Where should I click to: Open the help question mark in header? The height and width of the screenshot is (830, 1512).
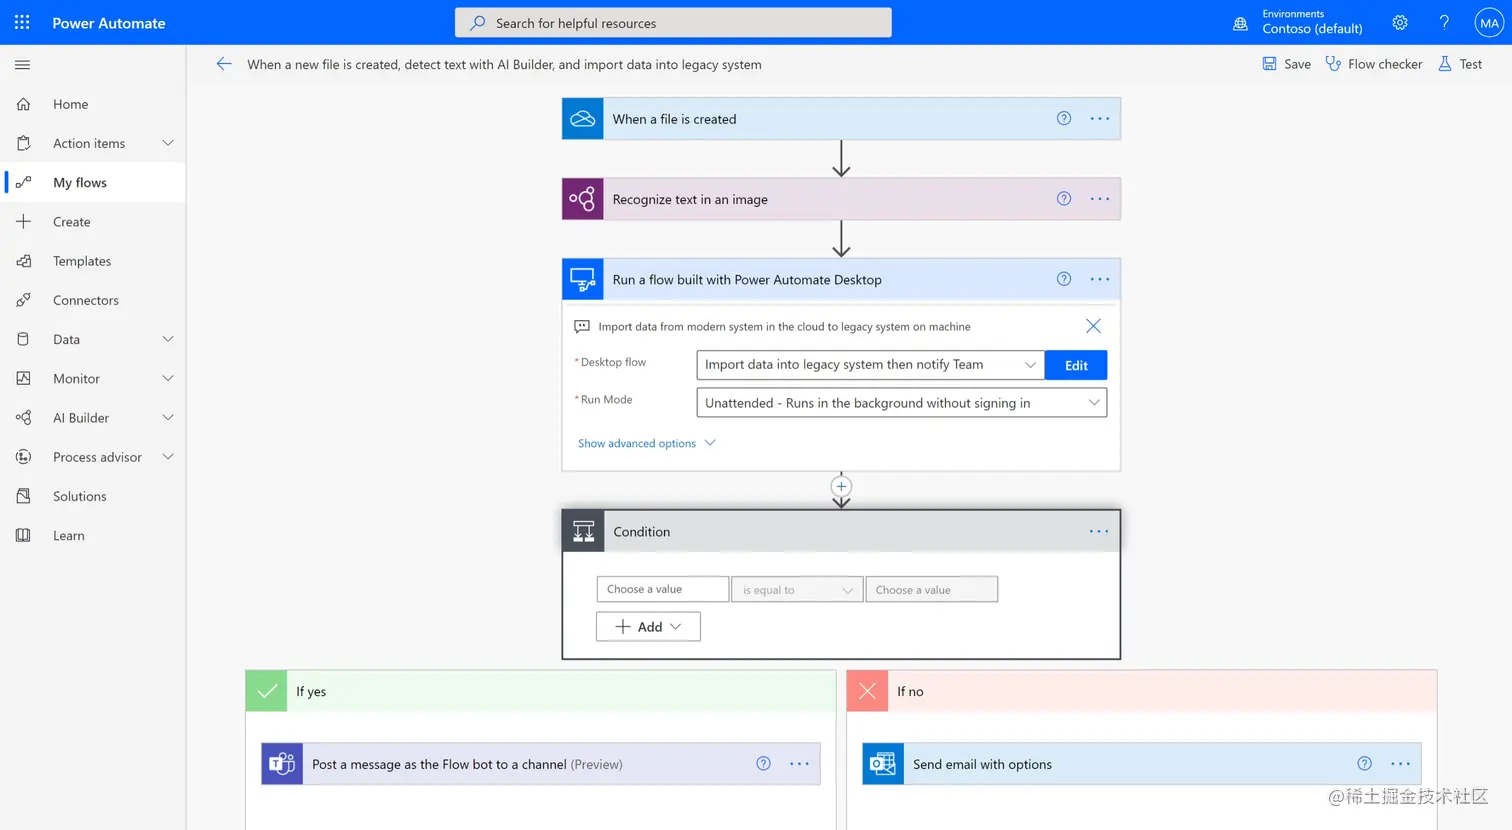coord(1444,22)
